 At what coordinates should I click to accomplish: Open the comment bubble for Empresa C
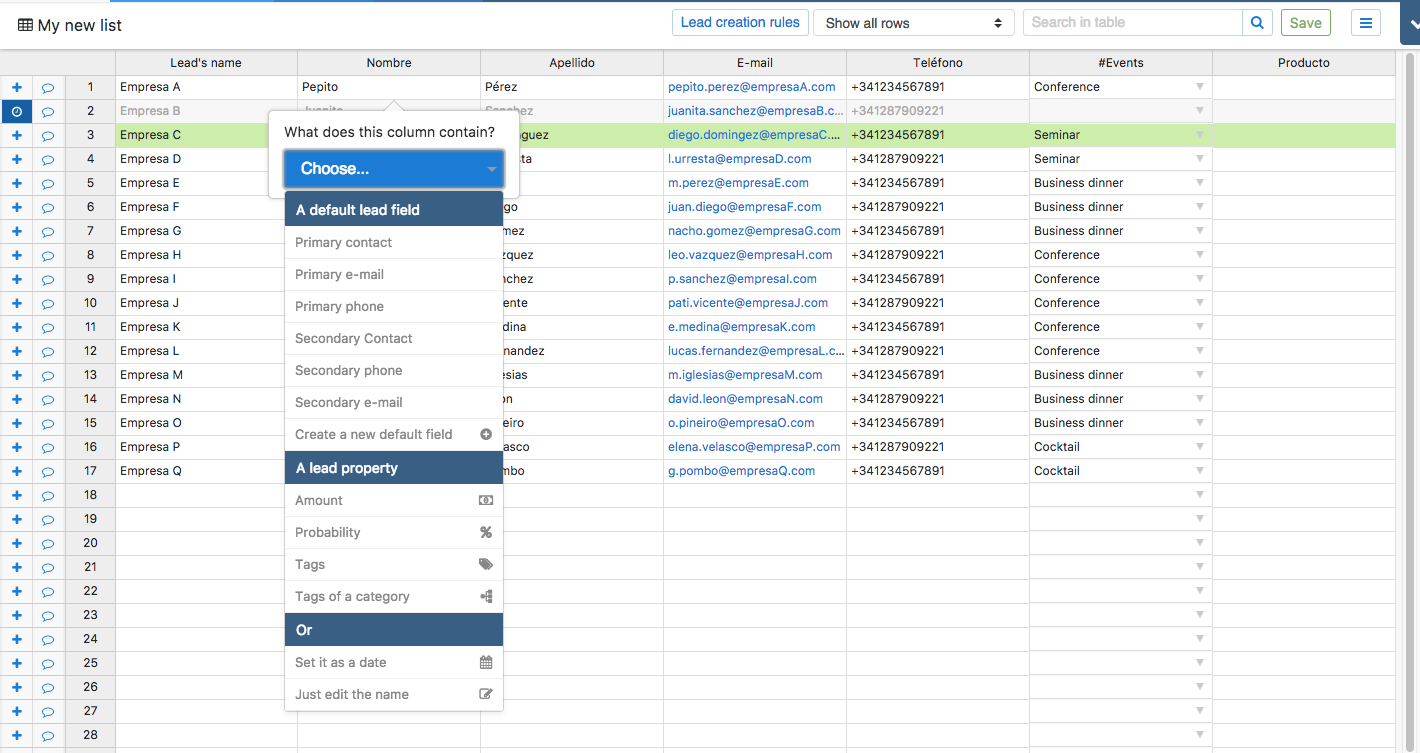[47, 134]
